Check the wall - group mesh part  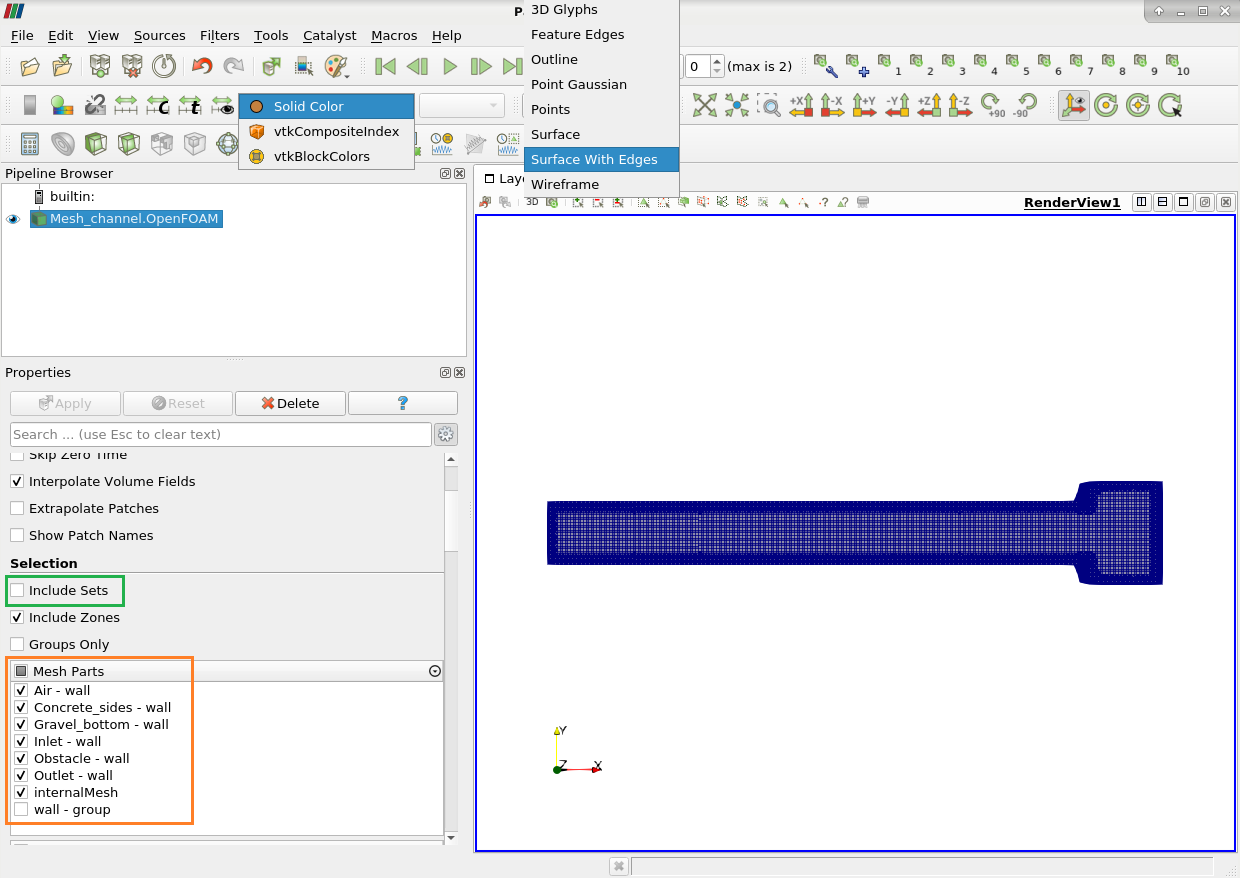tap(21, 810)
